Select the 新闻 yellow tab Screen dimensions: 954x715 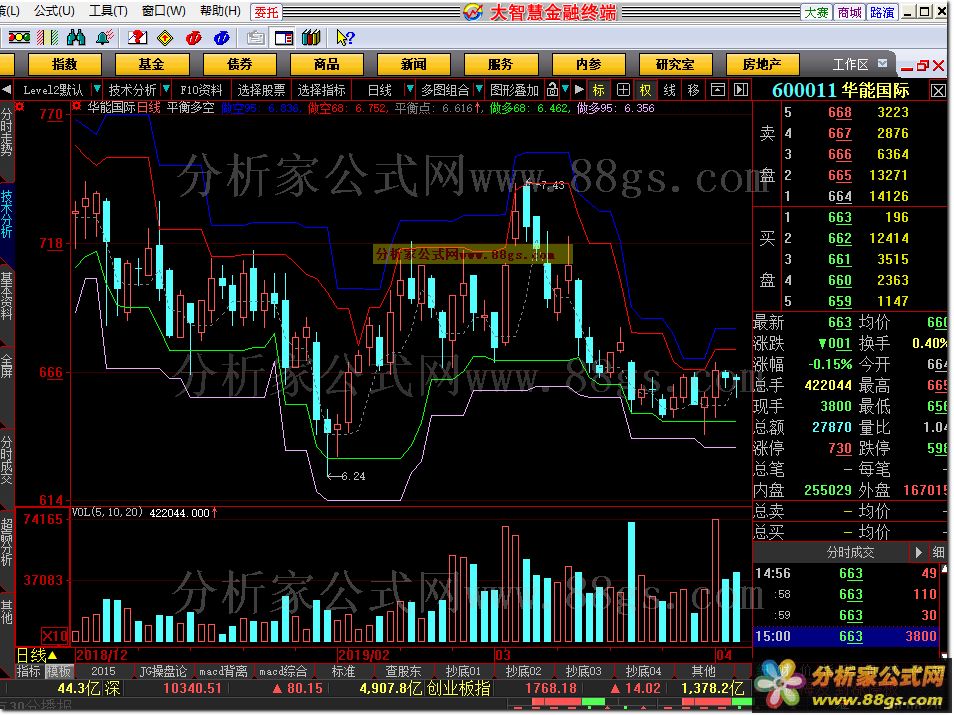tap(414, 65)
